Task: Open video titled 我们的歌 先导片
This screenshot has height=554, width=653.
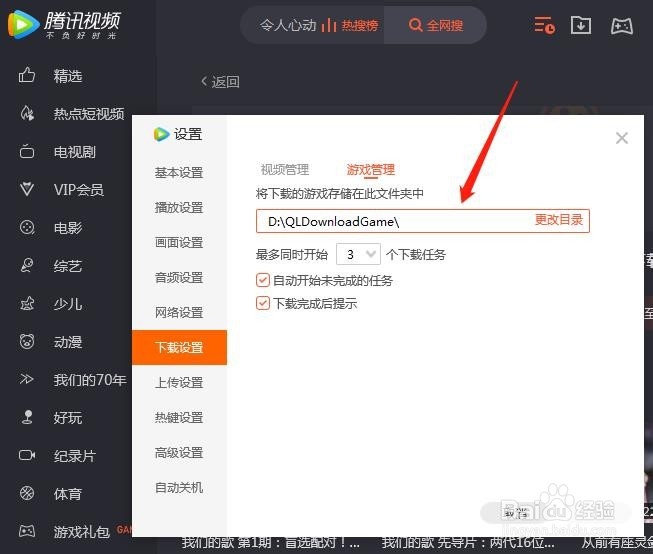Action: (x=468, y=542)
